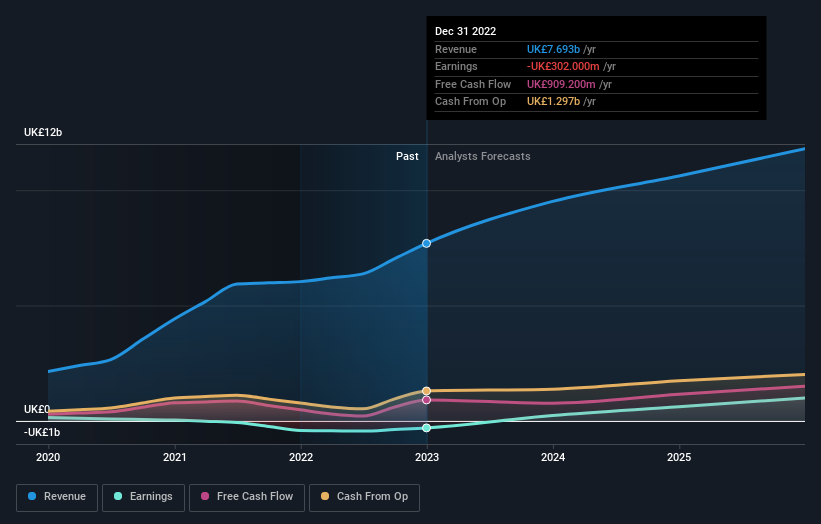Image resolution: width=821 pixels, height=524 pixels.
Task: Select the 2021 axis label
Action: tap(174, 458)
